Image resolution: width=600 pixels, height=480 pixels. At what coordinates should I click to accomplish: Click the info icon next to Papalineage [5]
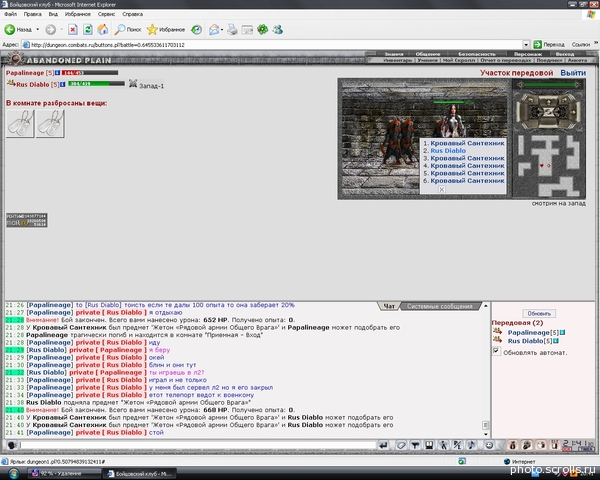[57, 73]
